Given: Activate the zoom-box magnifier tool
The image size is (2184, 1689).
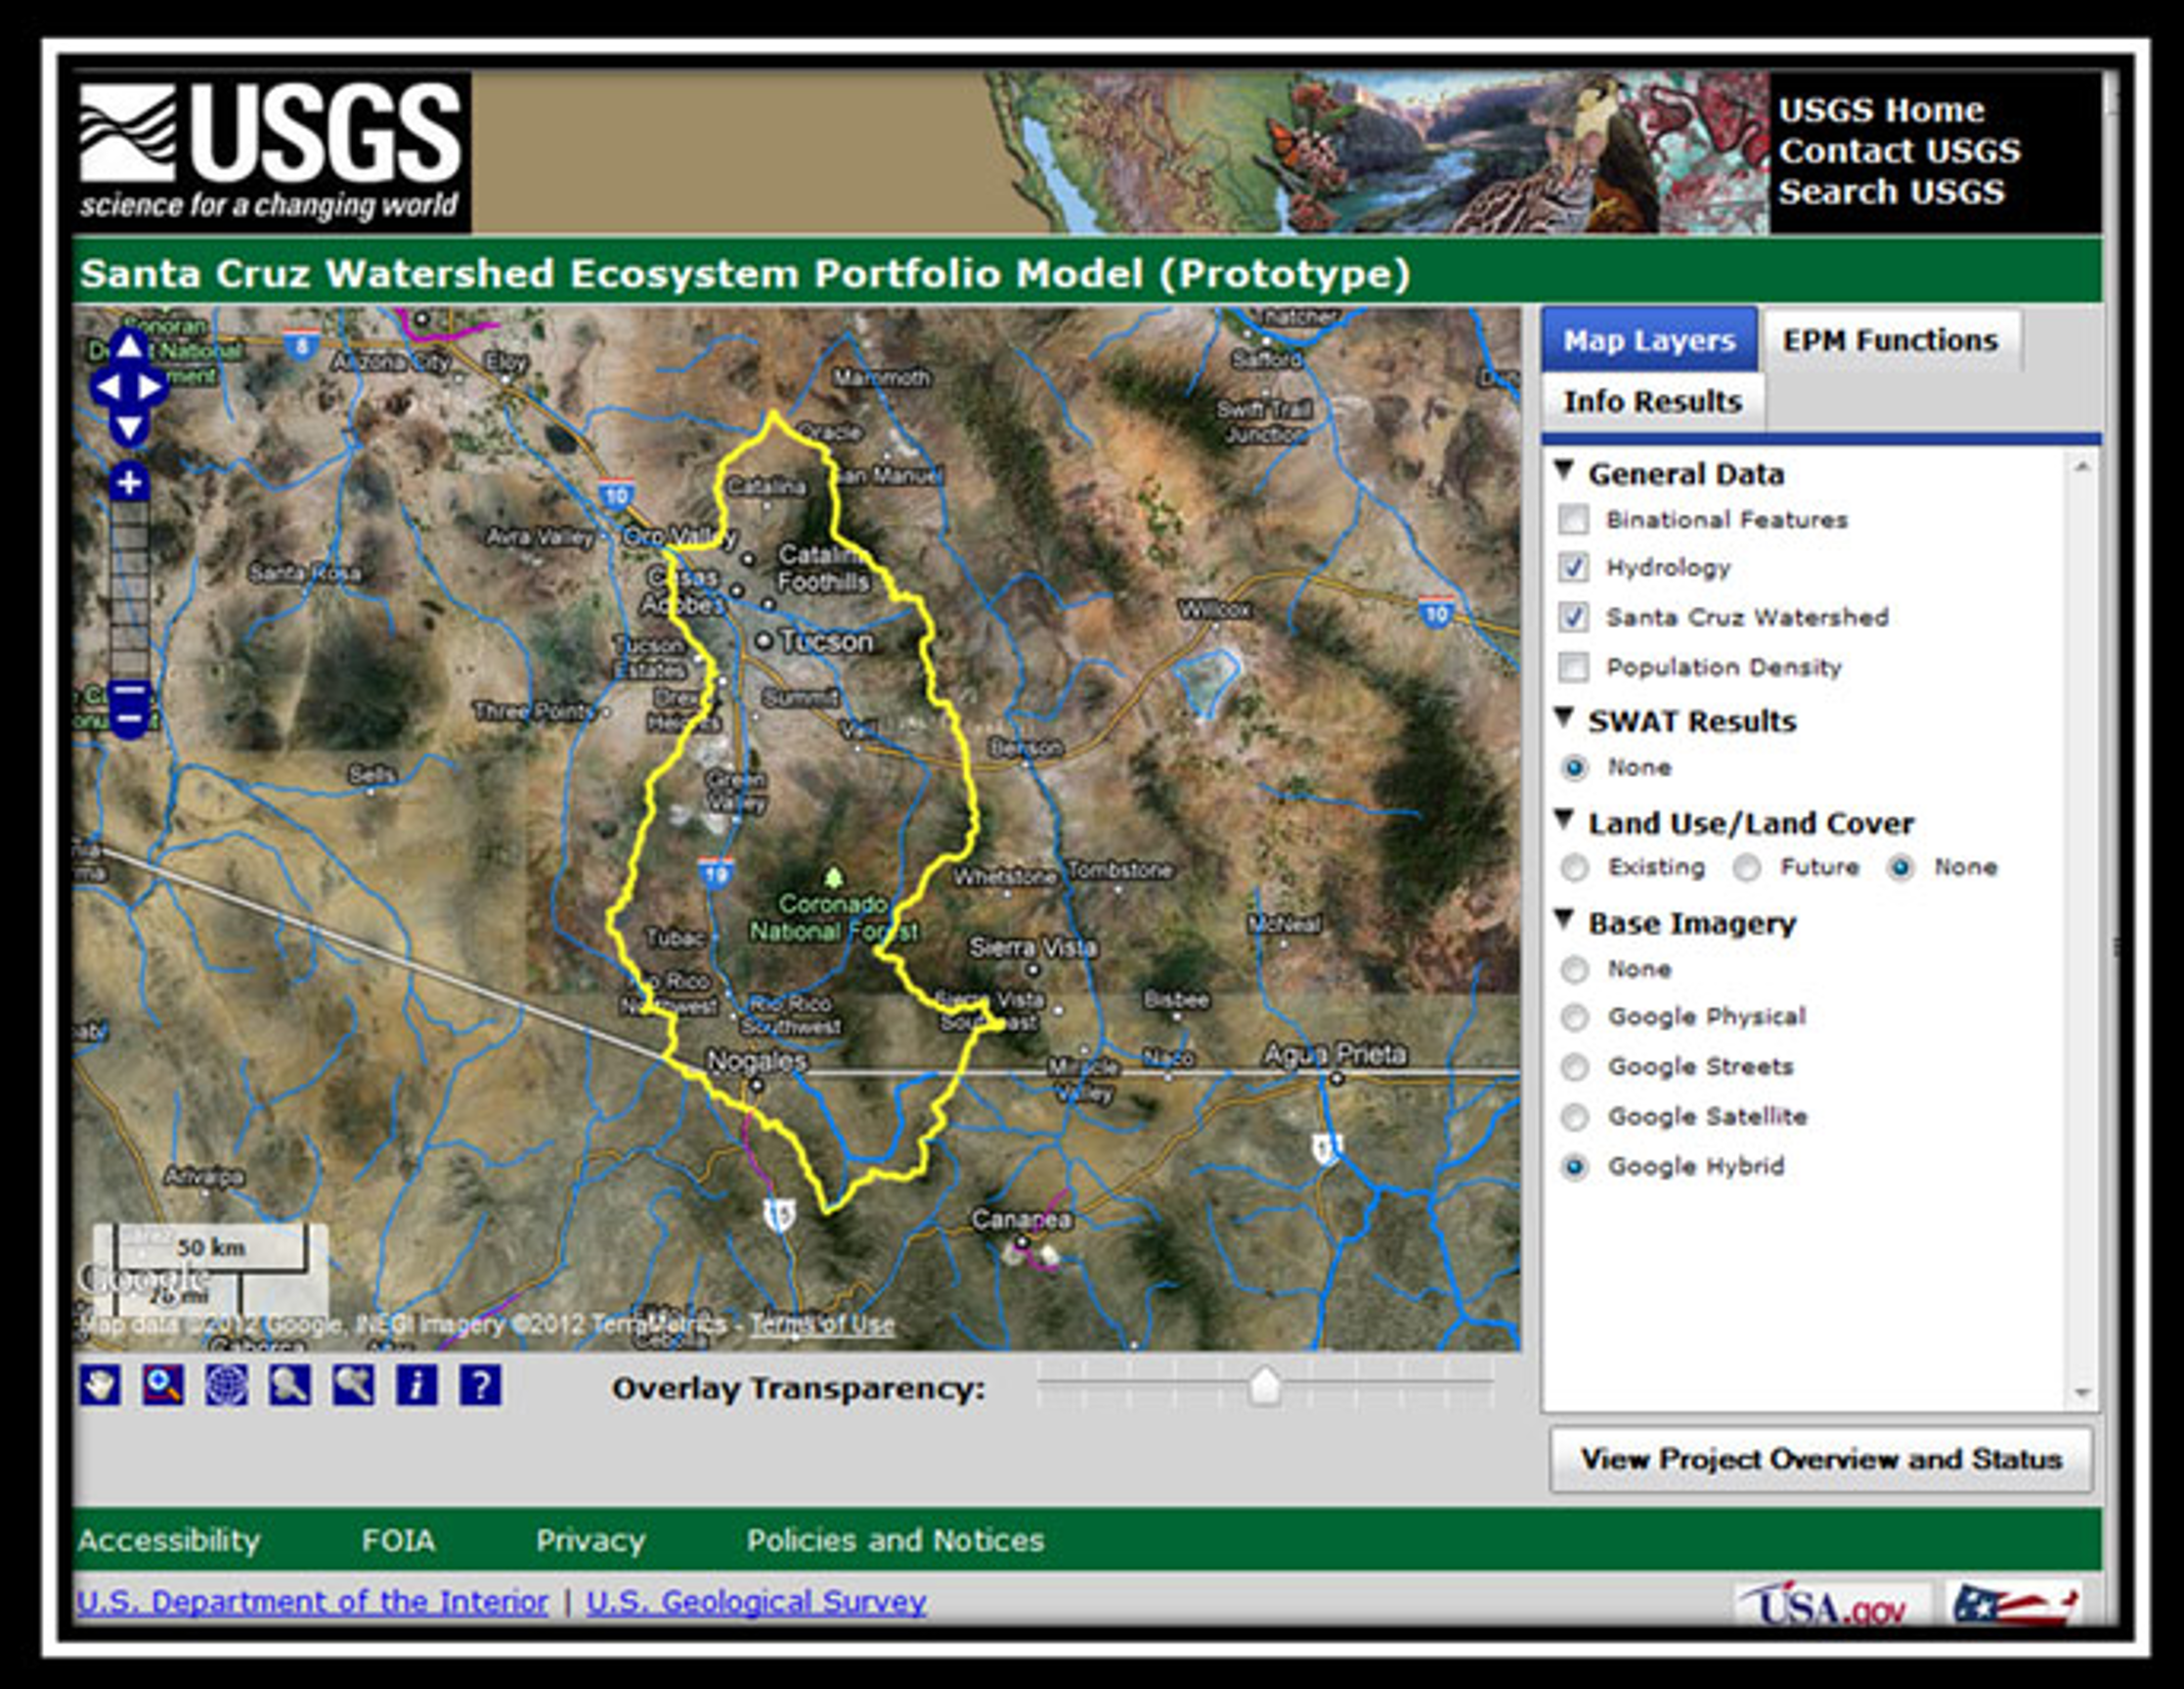Looking at the screenshot, I should click(x=163, y=1386).
